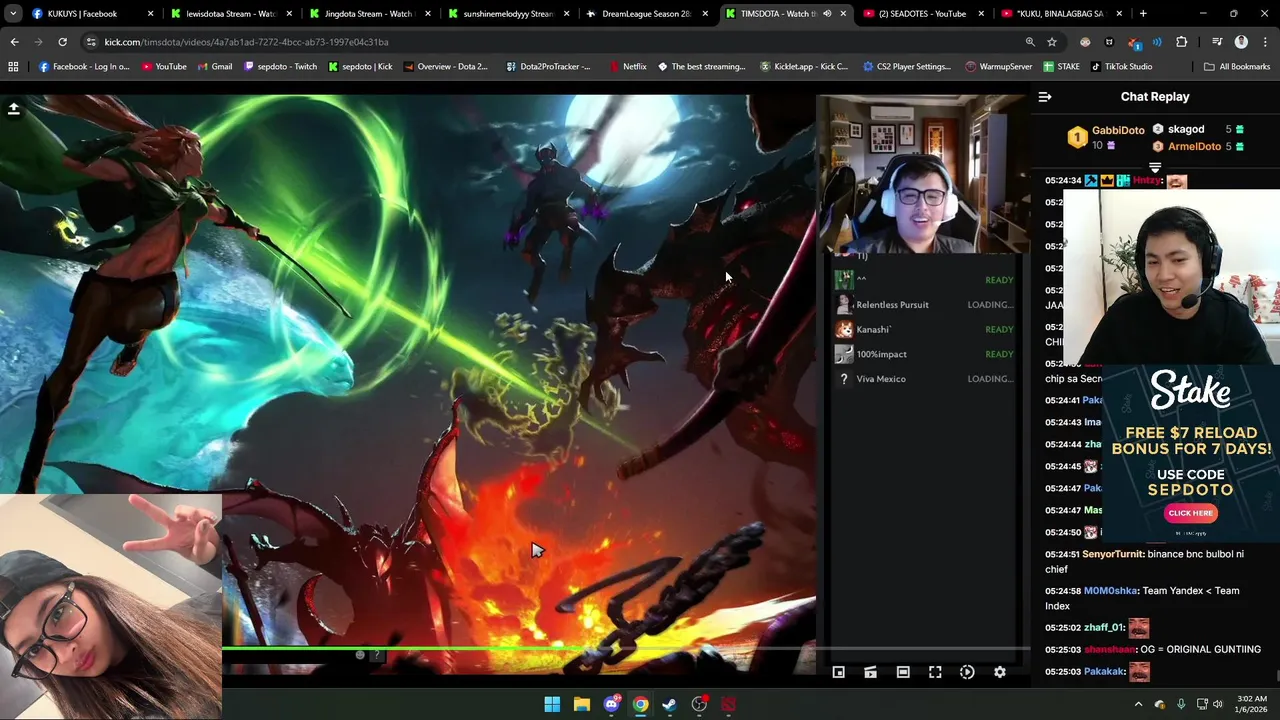Open Steam from the taskbar
This screenshot has height=720, width=1280.
coord(669,704)
